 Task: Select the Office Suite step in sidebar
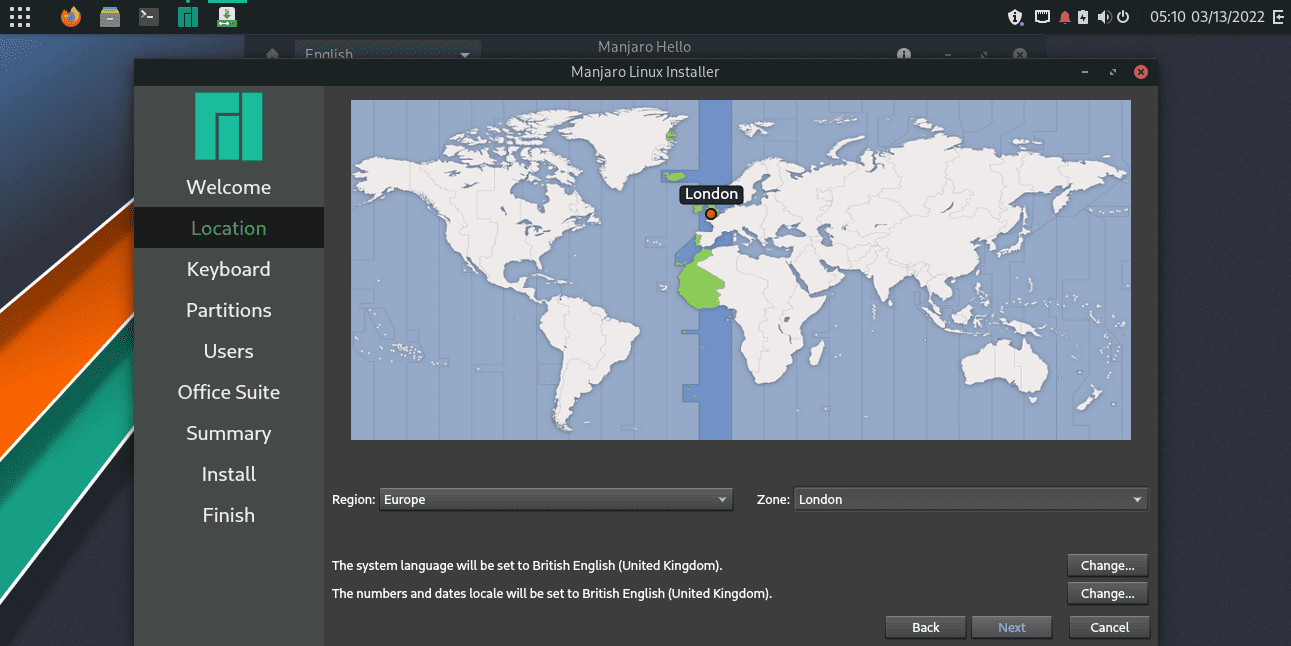coord(228,392)
